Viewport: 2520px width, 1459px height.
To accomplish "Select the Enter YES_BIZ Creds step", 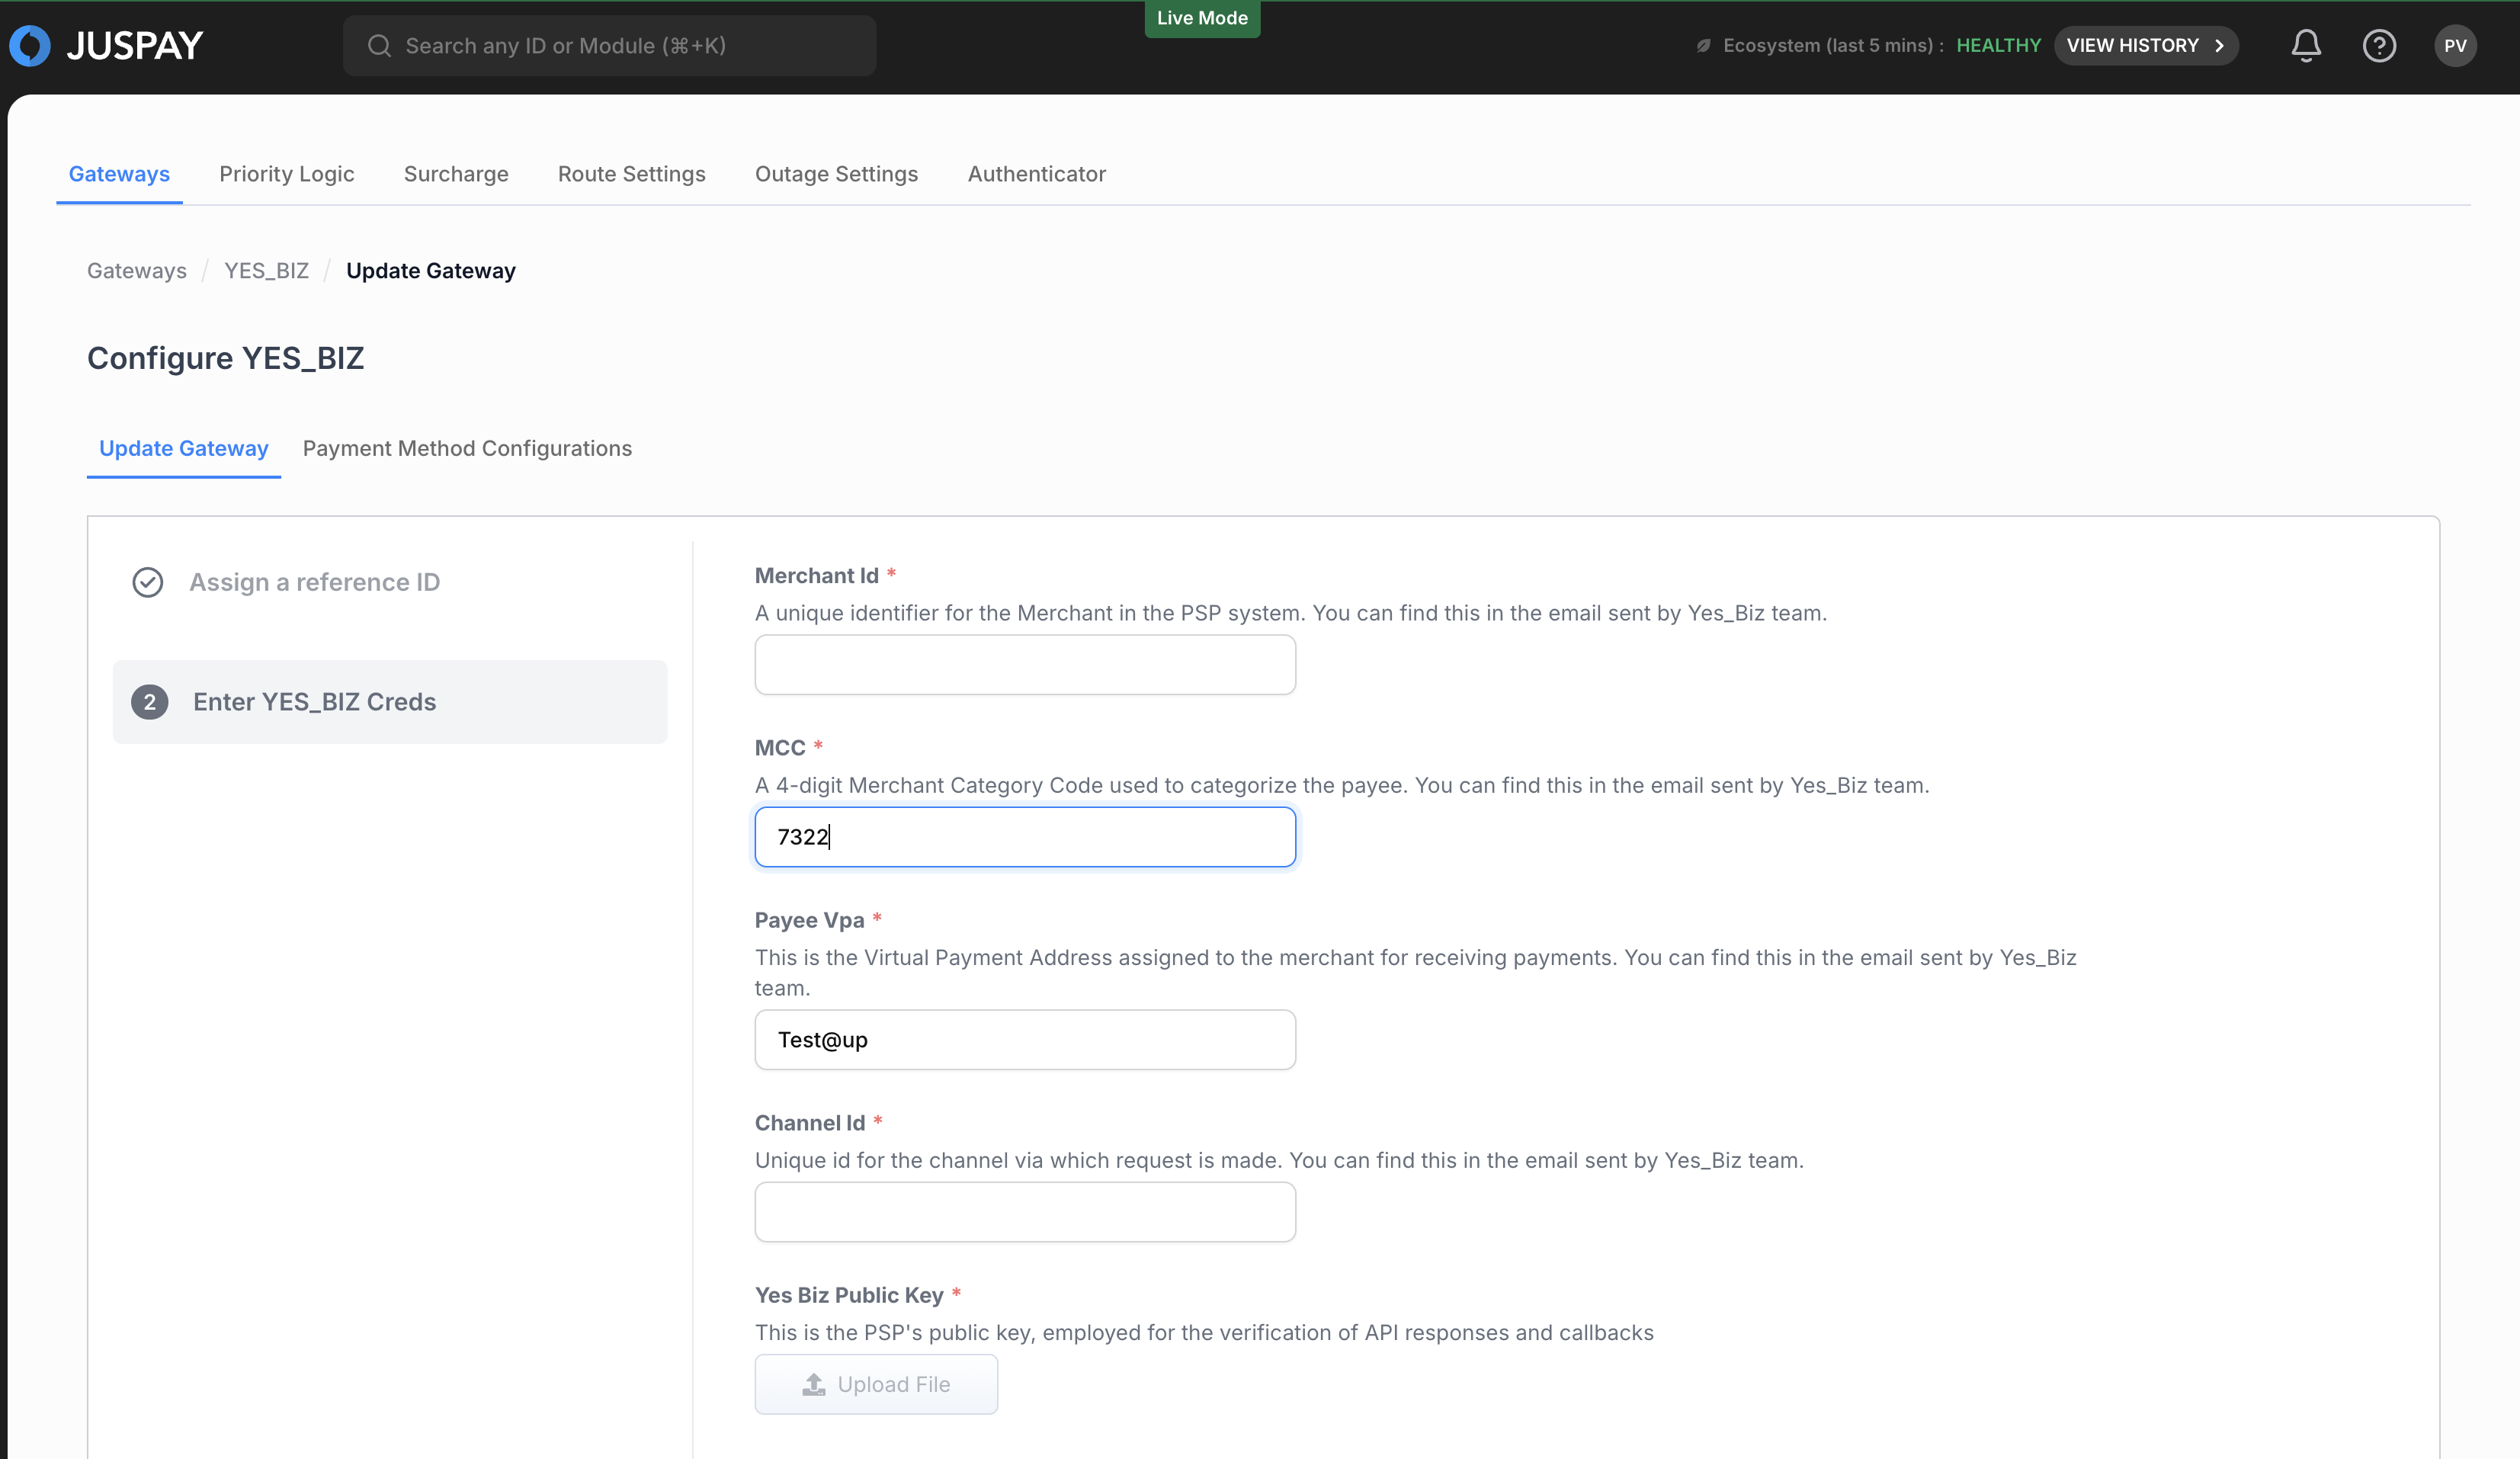I will pyautogui.click(x=314, y=702).
